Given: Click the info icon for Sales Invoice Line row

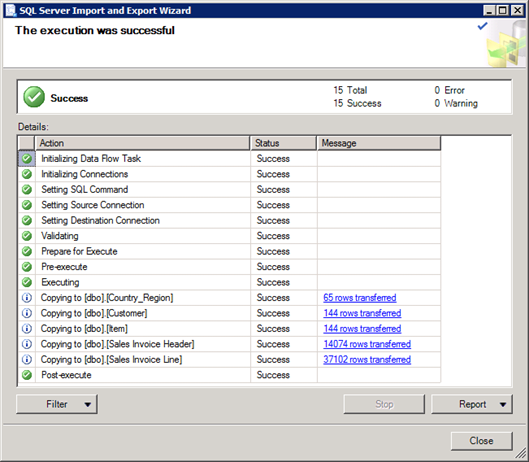Looking at the screenshot, I should [27, 359].
